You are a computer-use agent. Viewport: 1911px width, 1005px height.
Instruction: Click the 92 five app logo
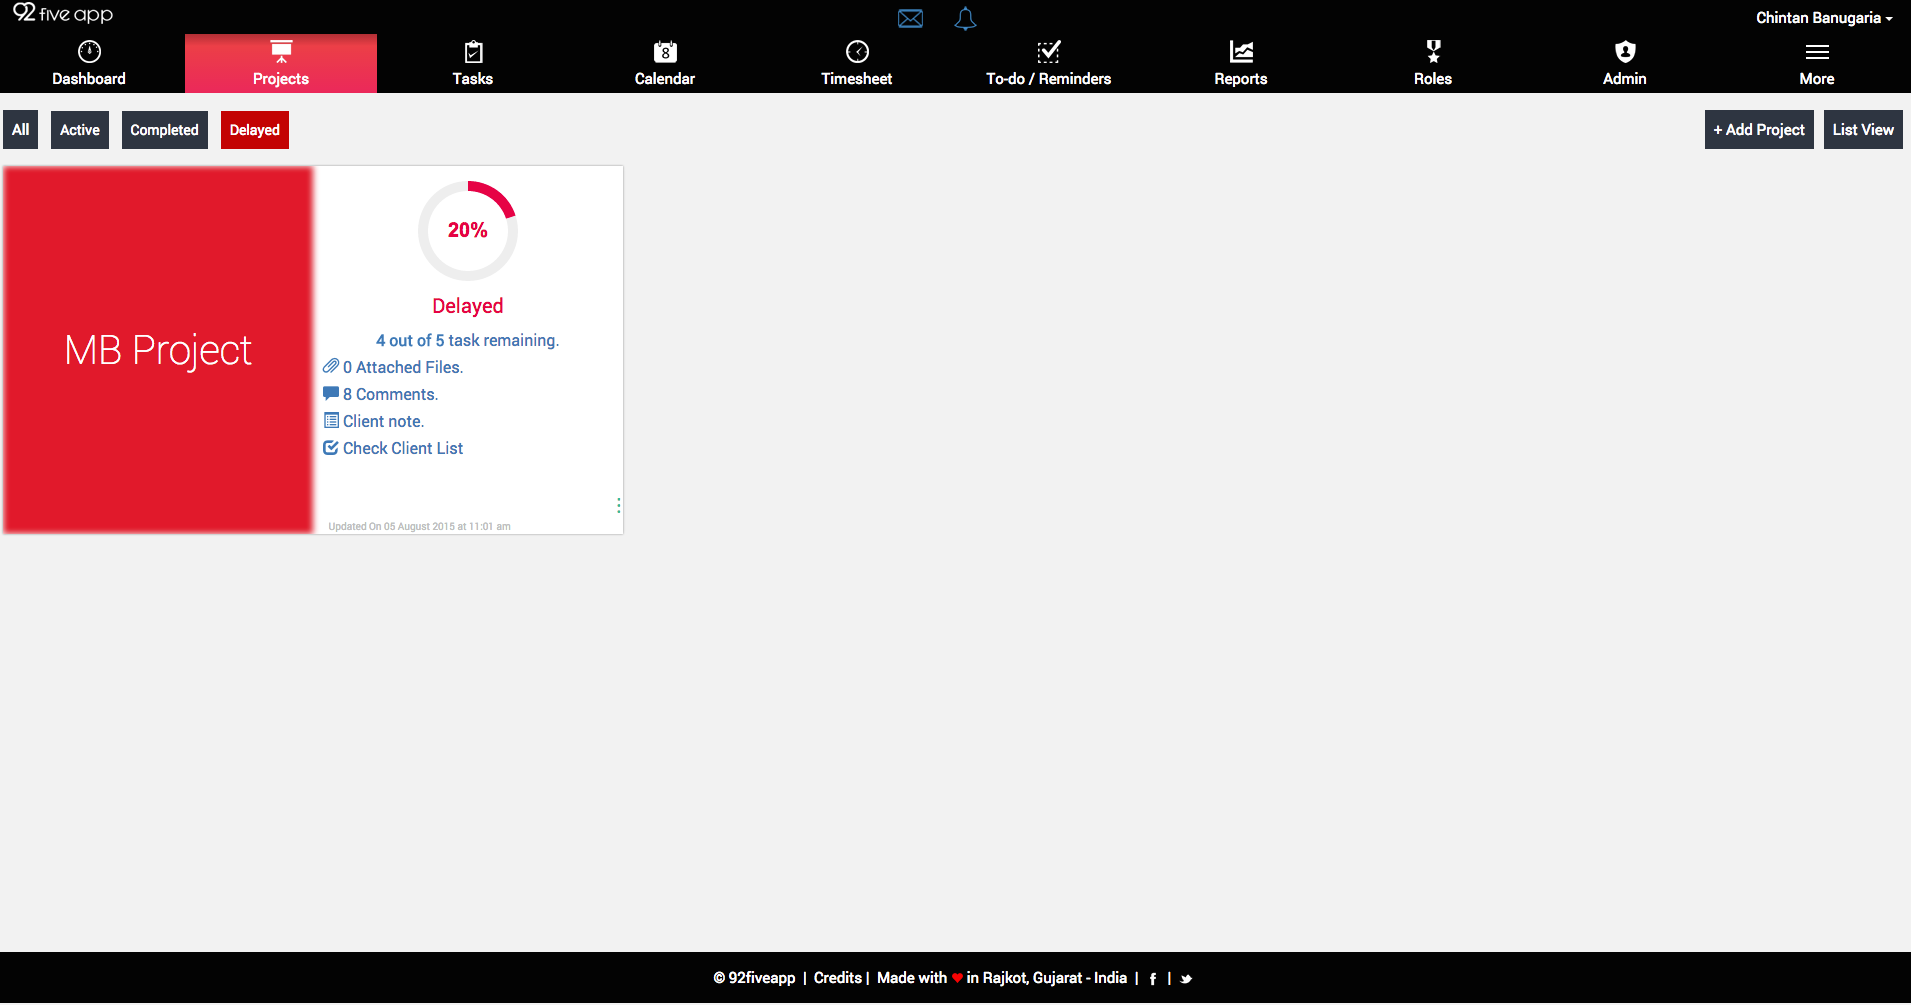[63, 13]
